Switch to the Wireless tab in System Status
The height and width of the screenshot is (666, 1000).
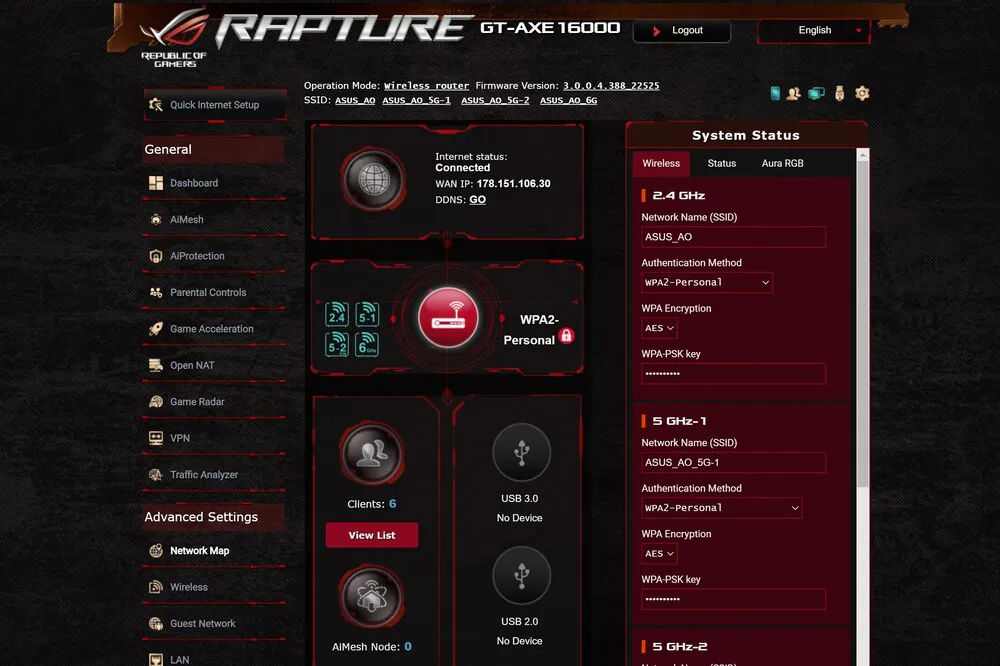[661, 163]
